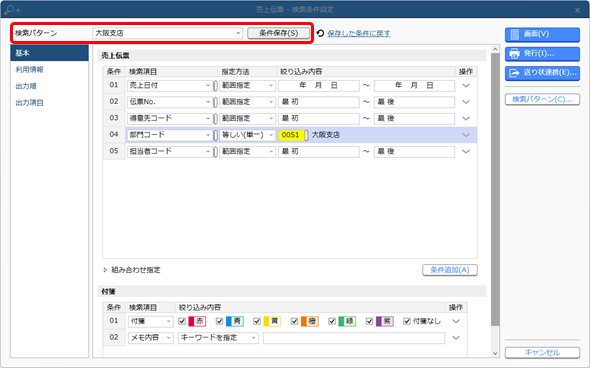Toggle the 黄 sticky note checkbox
Screen dimensions: 590x368
pos(257,321)
